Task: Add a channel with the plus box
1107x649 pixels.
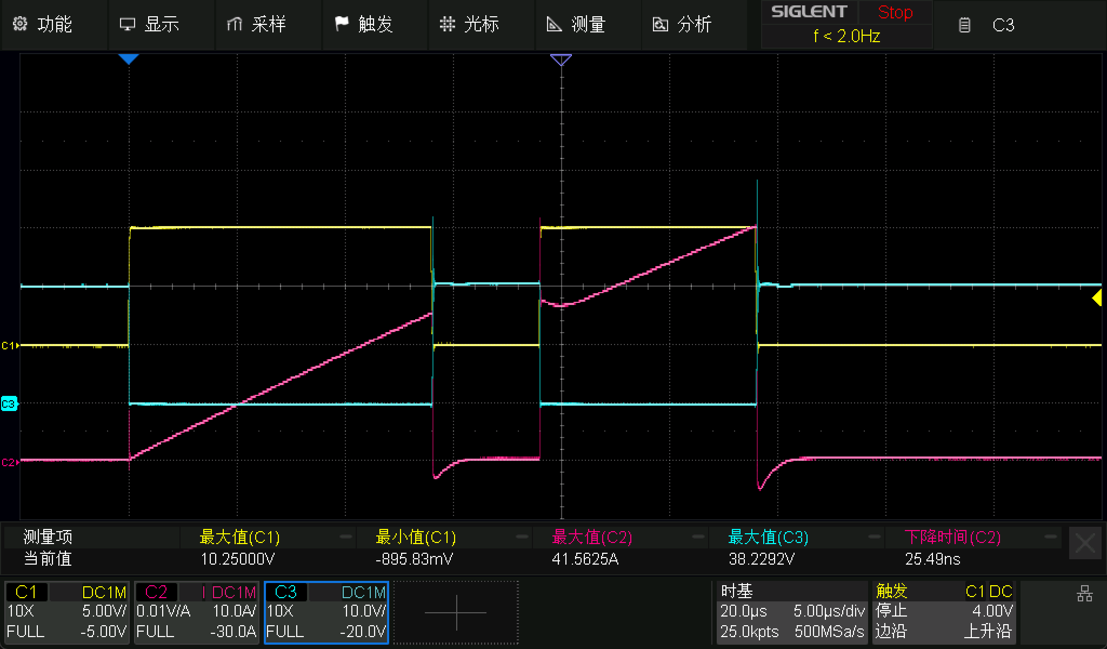Action: click(456, 612)
